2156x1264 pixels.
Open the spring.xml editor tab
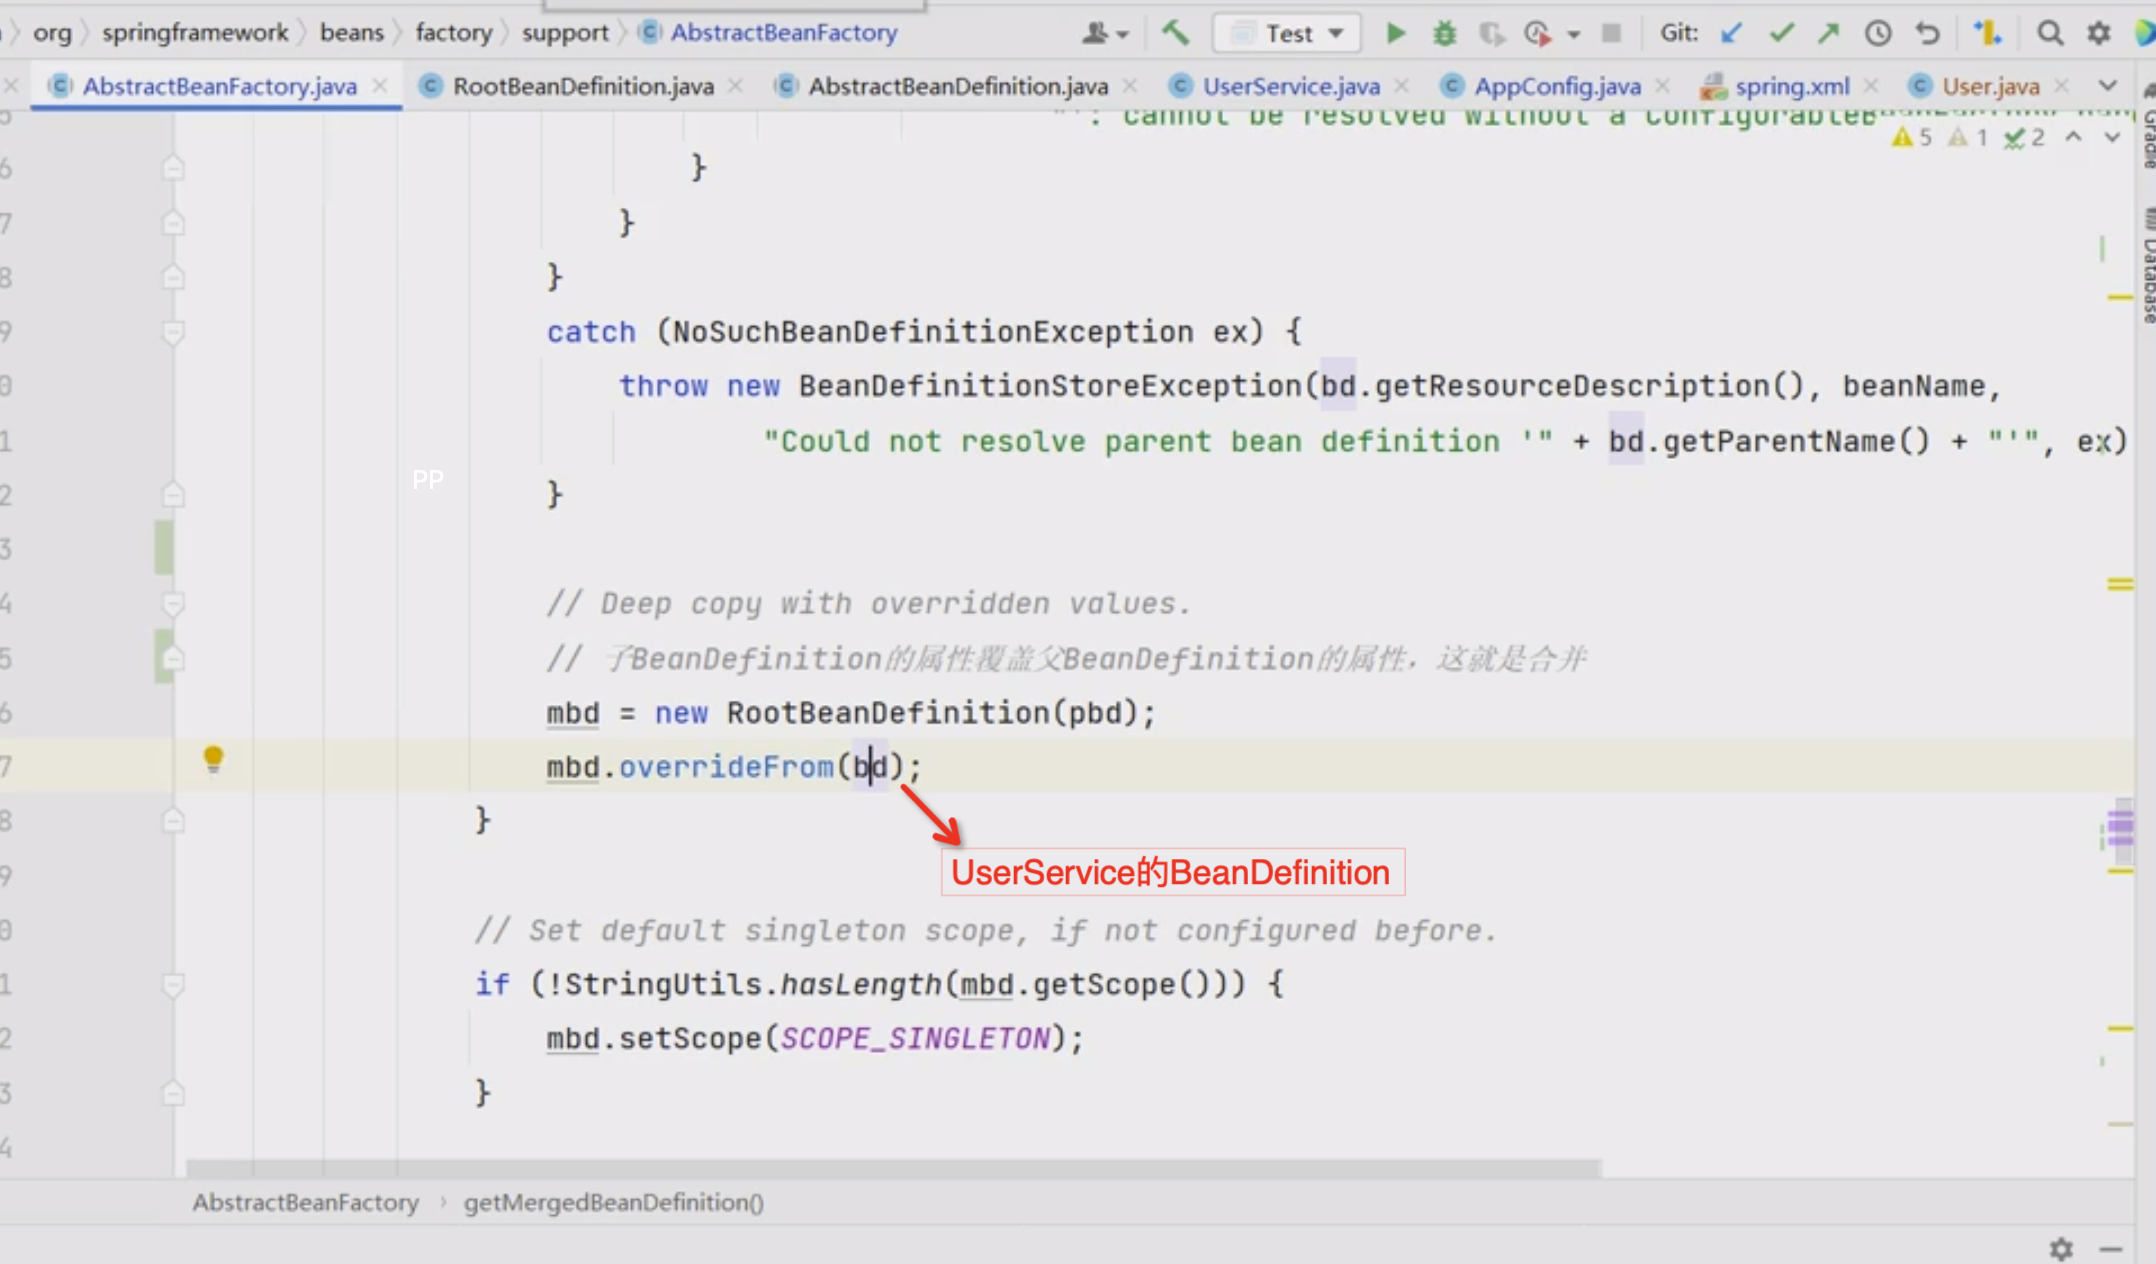click(x=1791, y=87)
